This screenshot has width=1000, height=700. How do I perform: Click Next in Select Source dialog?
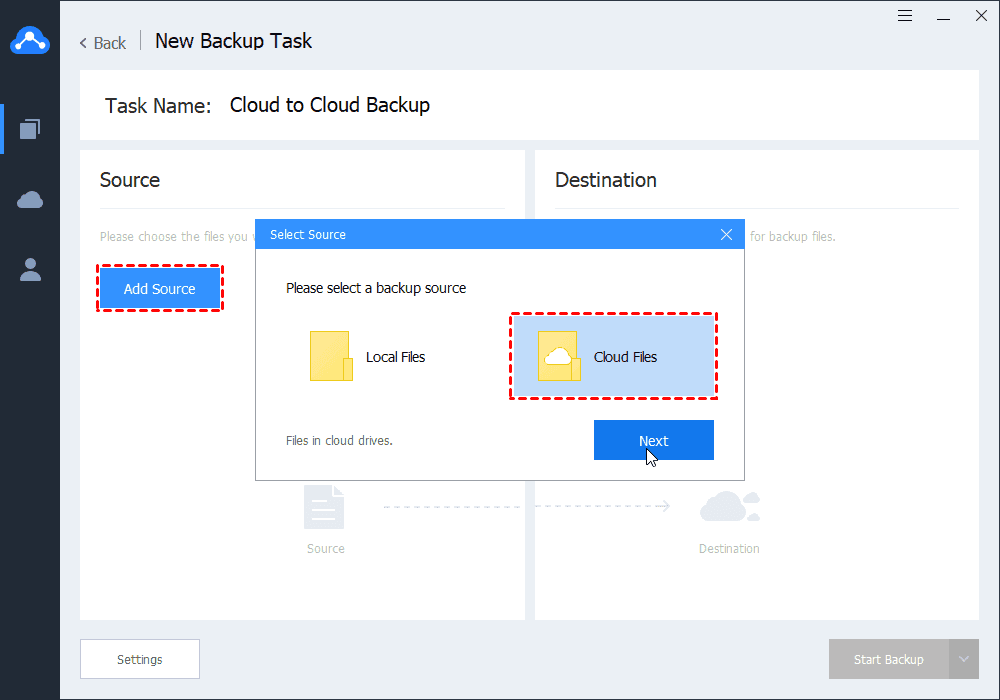654,440
